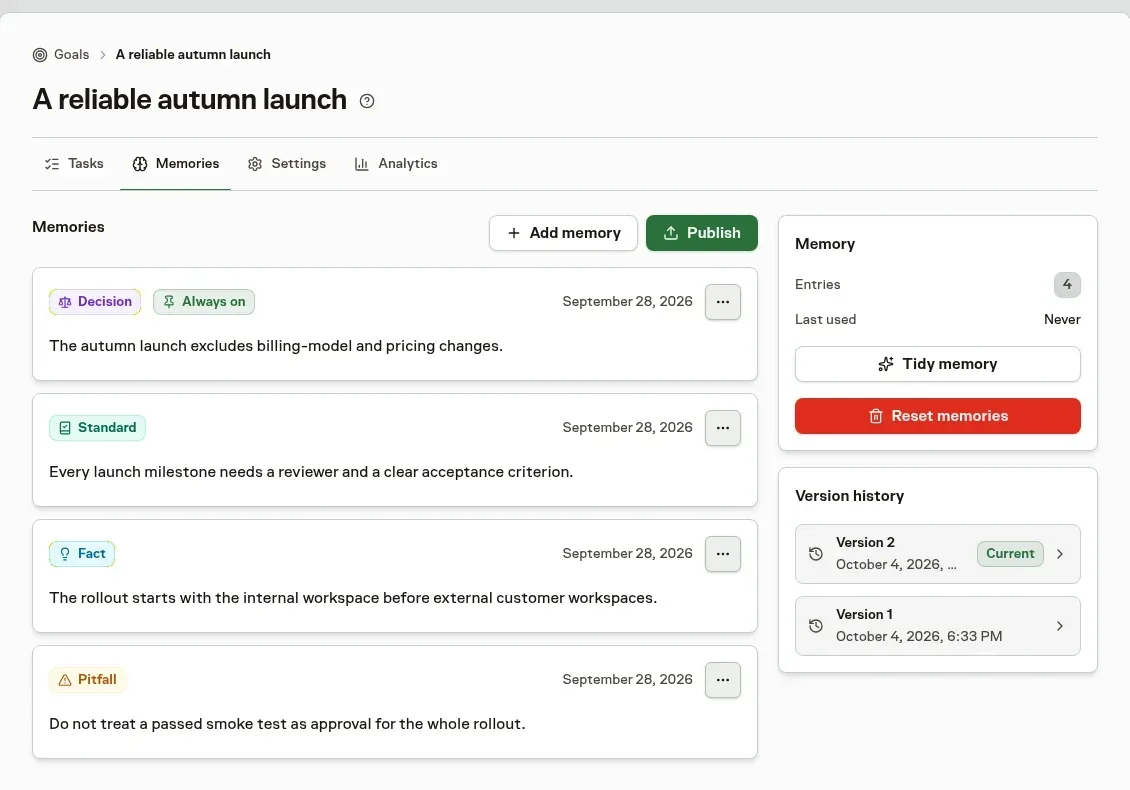1130x790 pixels.
Task: Open options menu for the Decision memory
Action: click(723, 302)
